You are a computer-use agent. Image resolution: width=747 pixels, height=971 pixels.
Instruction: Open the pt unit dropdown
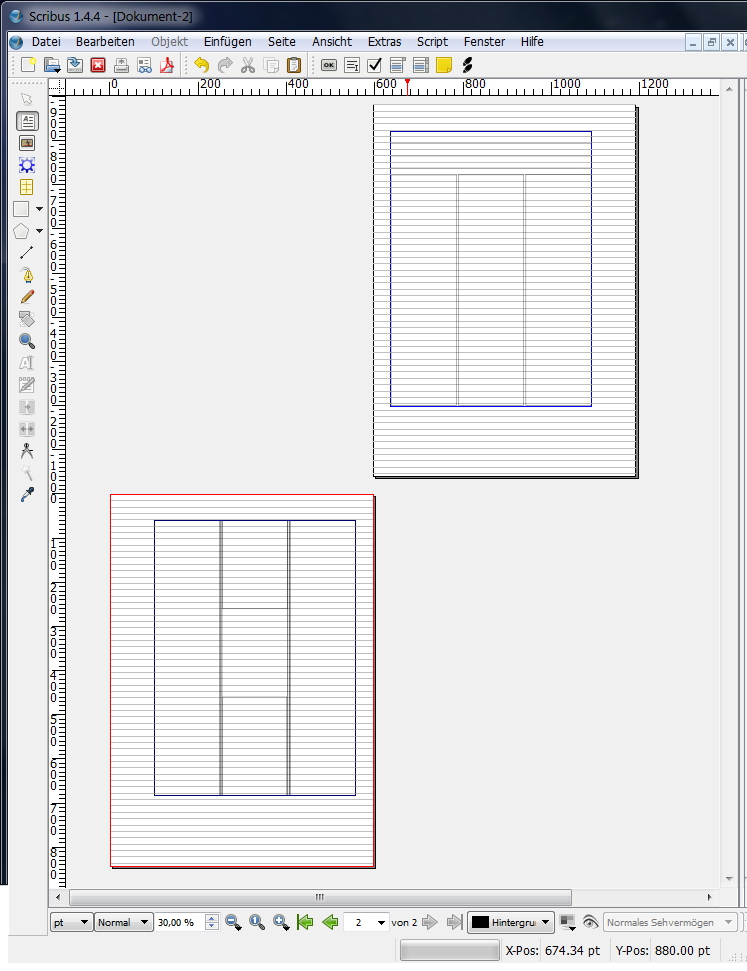71,922
